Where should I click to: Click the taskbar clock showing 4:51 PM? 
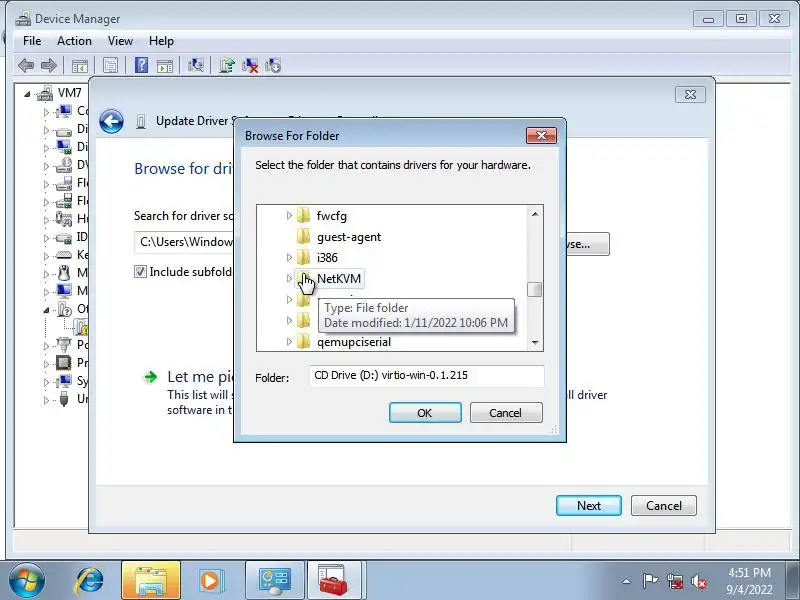pyautogui.click(x=749, y=581)
